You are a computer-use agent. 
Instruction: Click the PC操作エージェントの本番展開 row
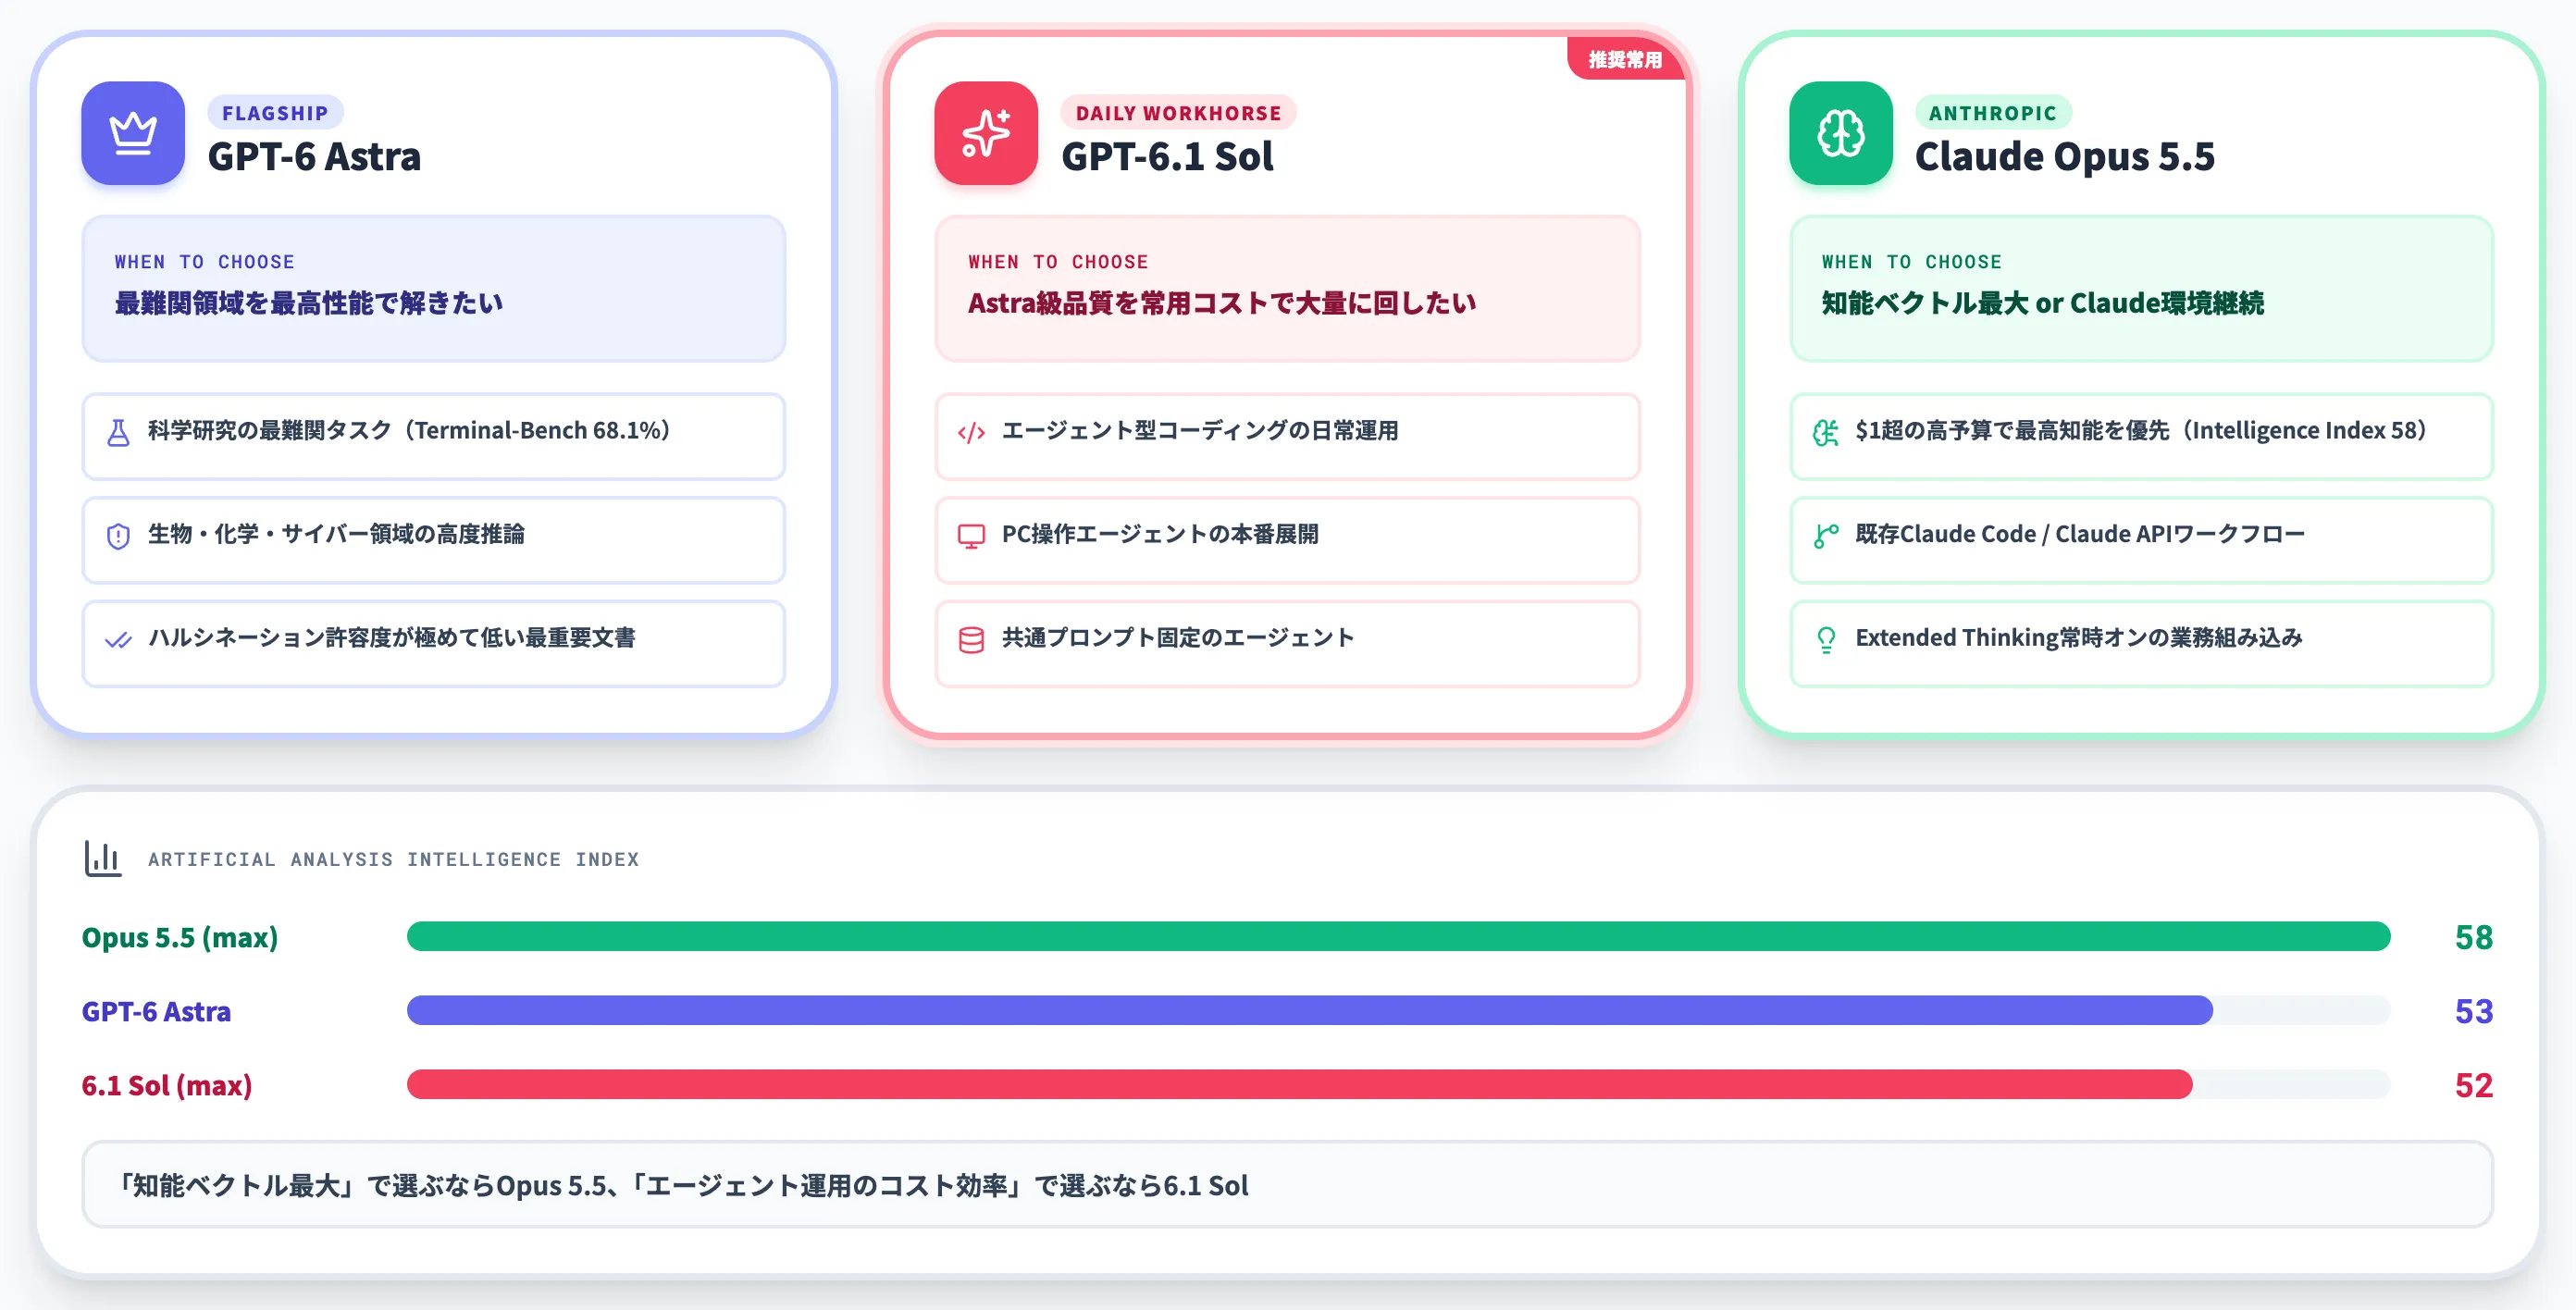pyautogui.click(x=1287, y=540)
